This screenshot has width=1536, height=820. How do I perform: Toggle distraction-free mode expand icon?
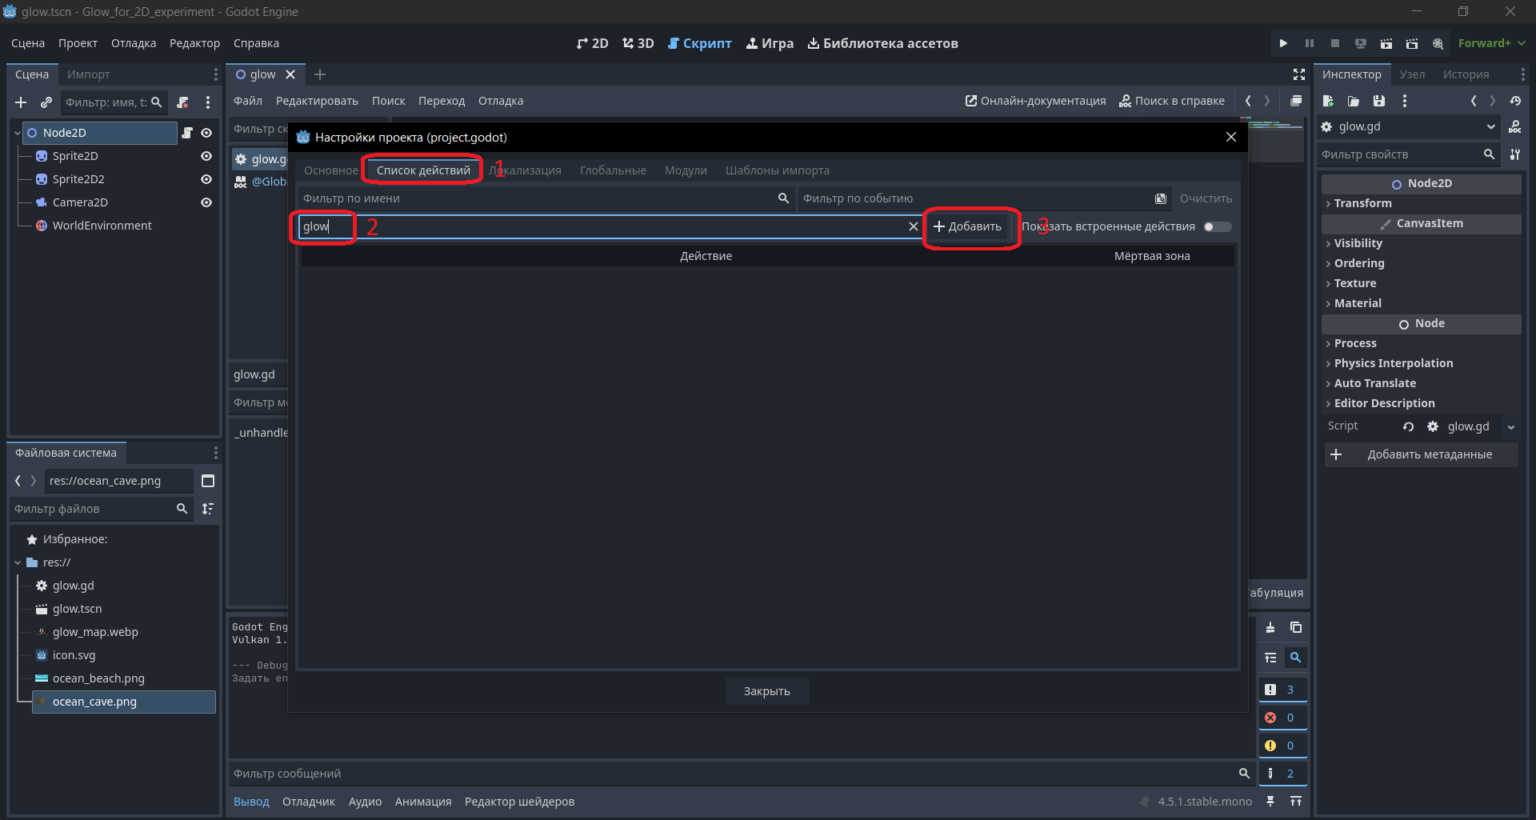pyautogui.click(x=1299, y=74)
